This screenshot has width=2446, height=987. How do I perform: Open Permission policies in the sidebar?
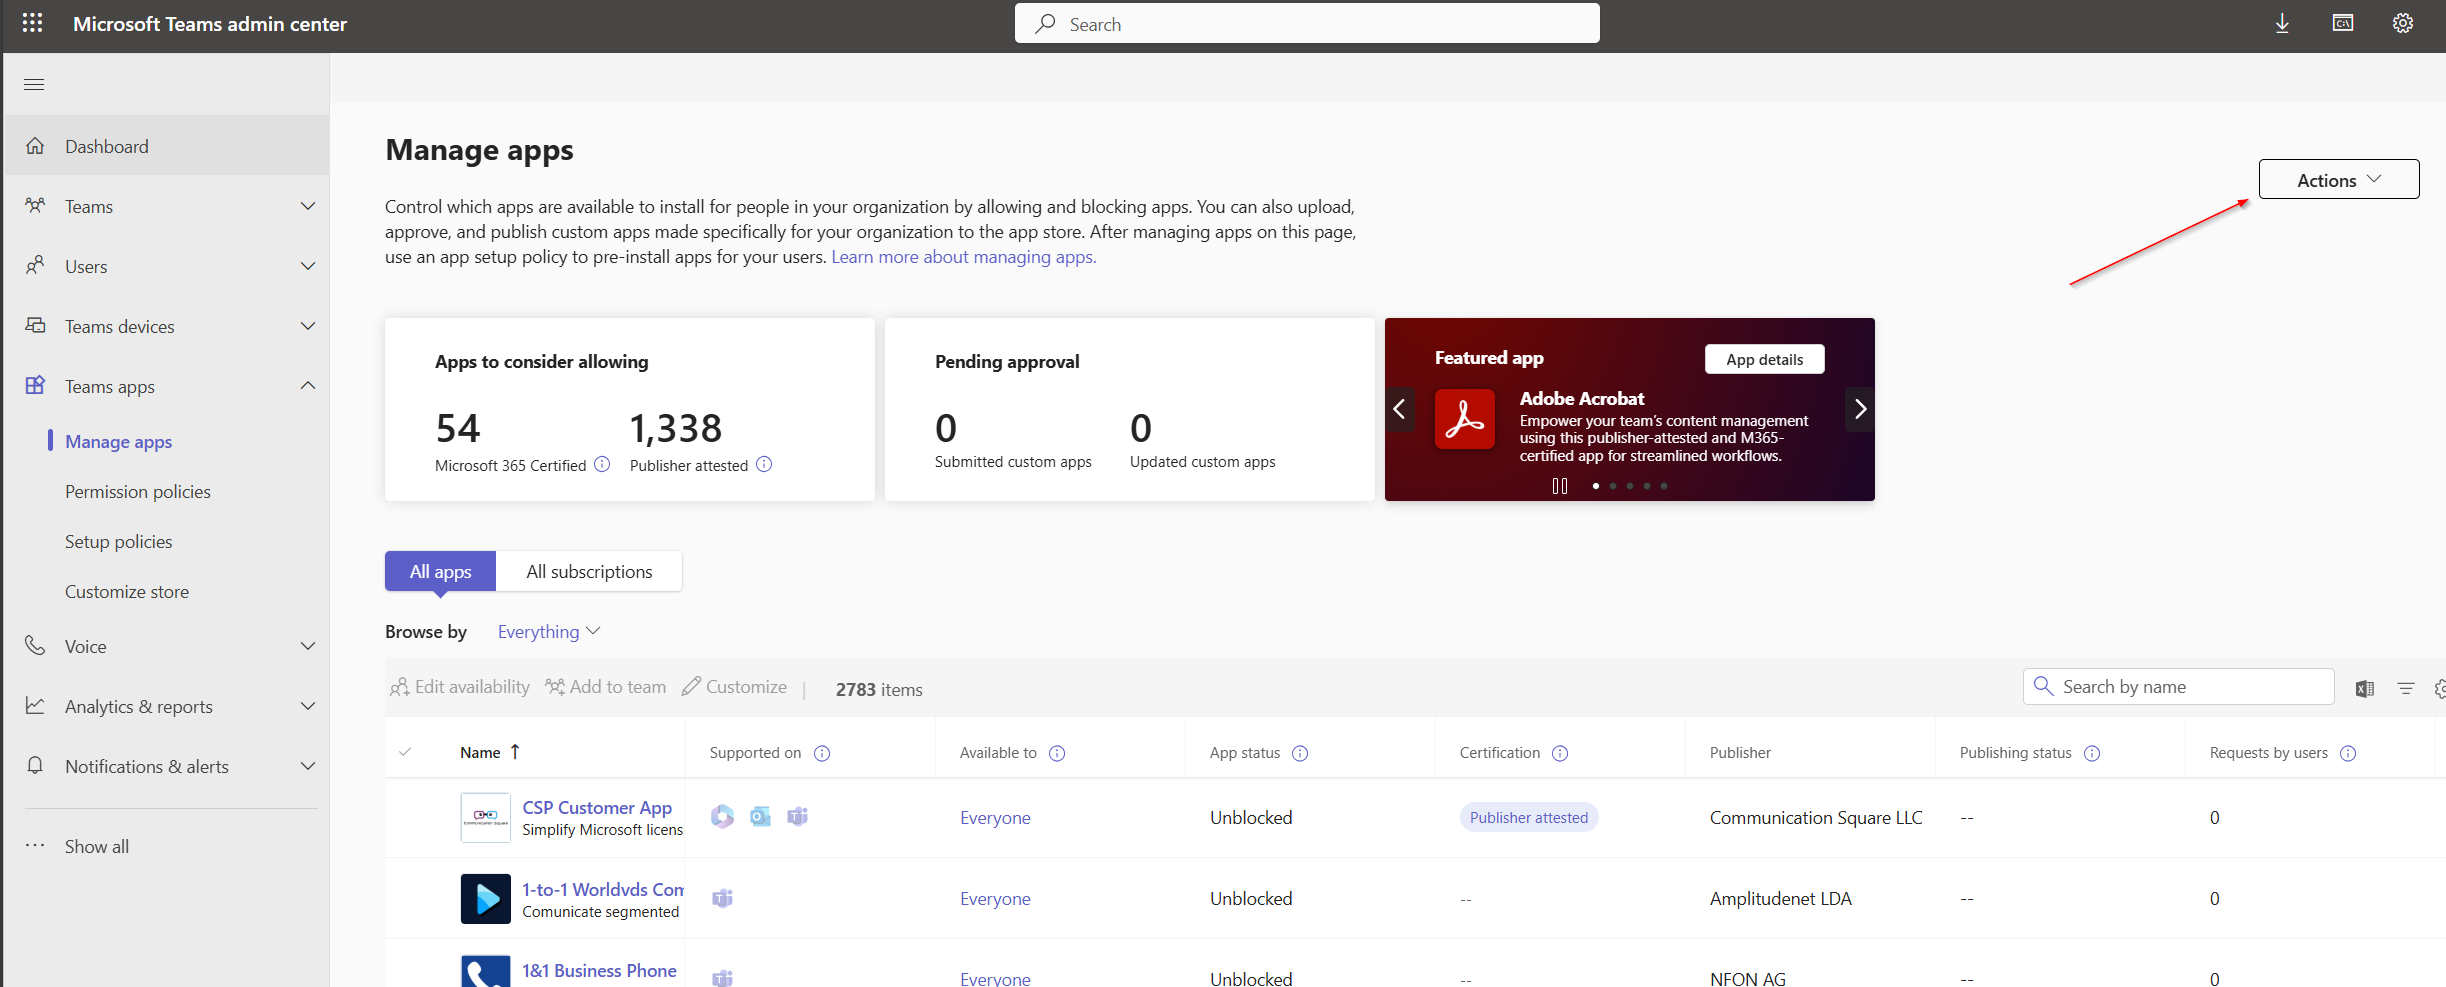(138, 491)
